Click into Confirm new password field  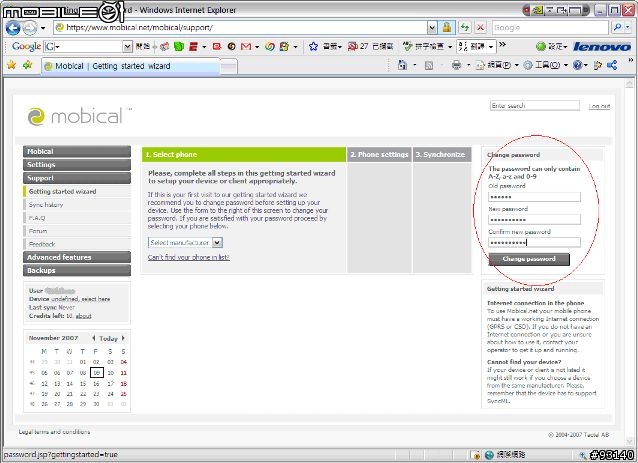(x=535, y=242)
